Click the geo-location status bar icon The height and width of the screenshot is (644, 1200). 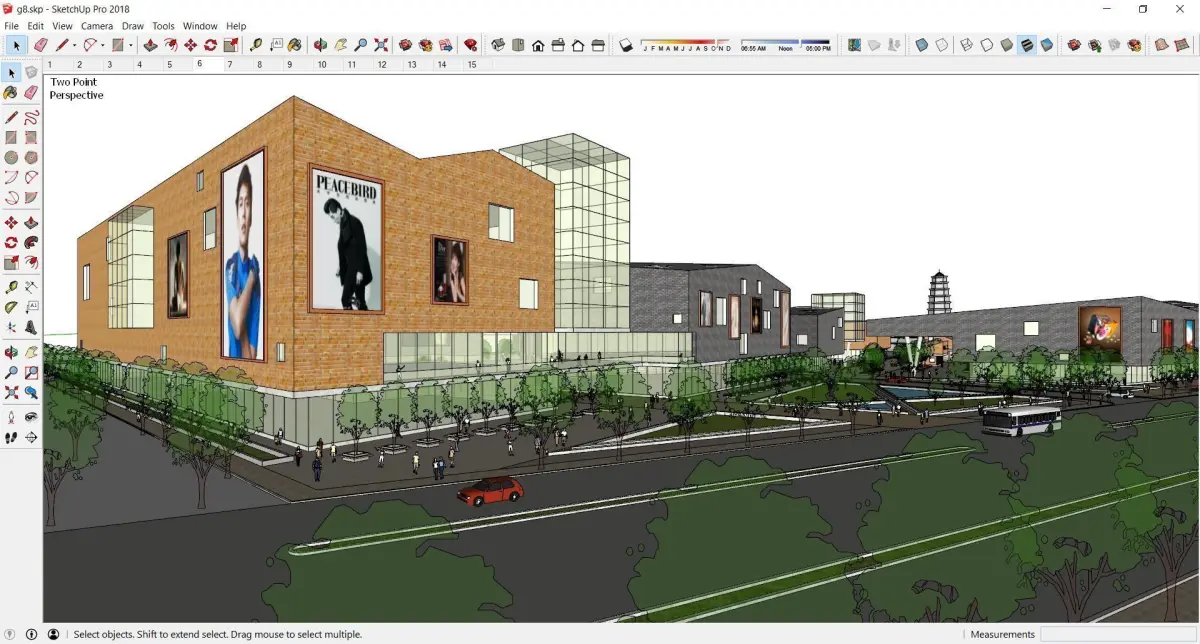(11, 634)
